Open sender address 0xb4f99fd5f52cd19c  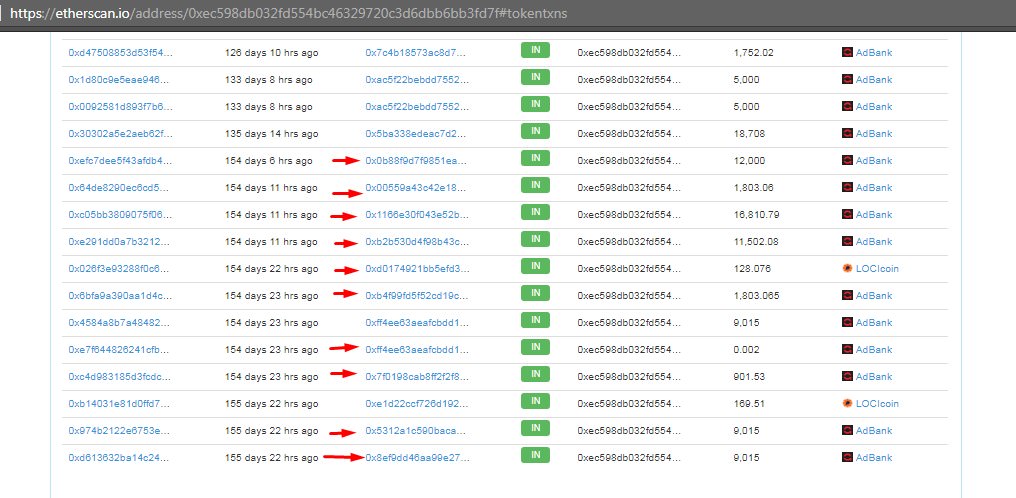click(x=417, y=295)
